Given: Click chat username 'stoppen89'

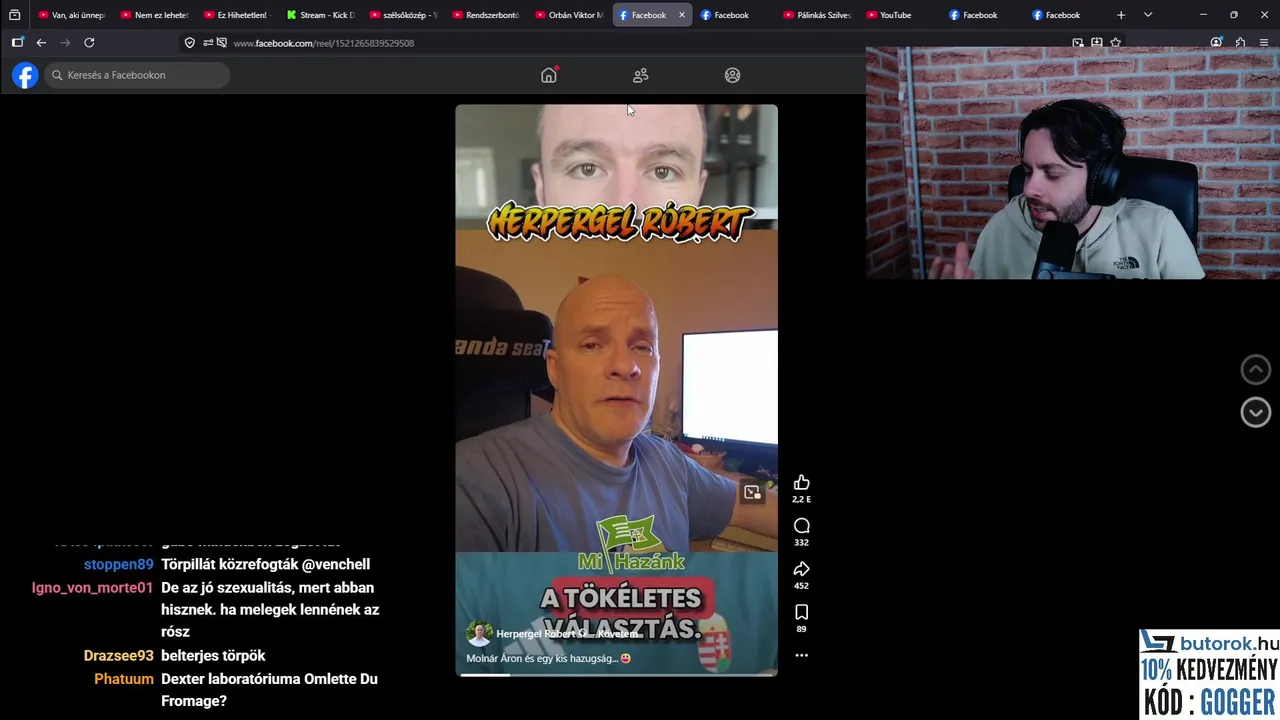Looking at the screenshot, I should click(x=119, y=564).
